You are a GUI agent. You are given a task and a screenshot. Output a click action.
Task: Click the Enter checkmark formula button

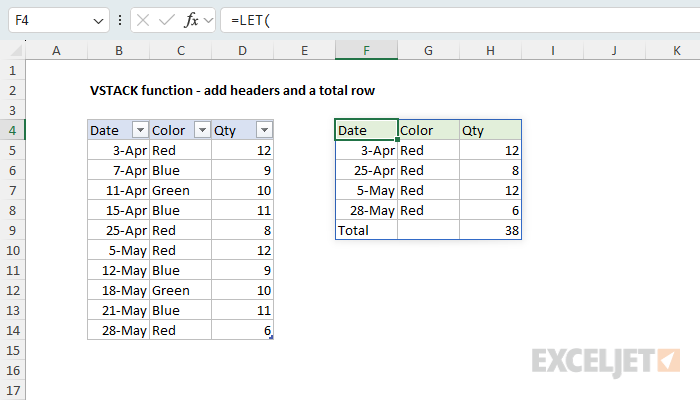tap(167, 20)
